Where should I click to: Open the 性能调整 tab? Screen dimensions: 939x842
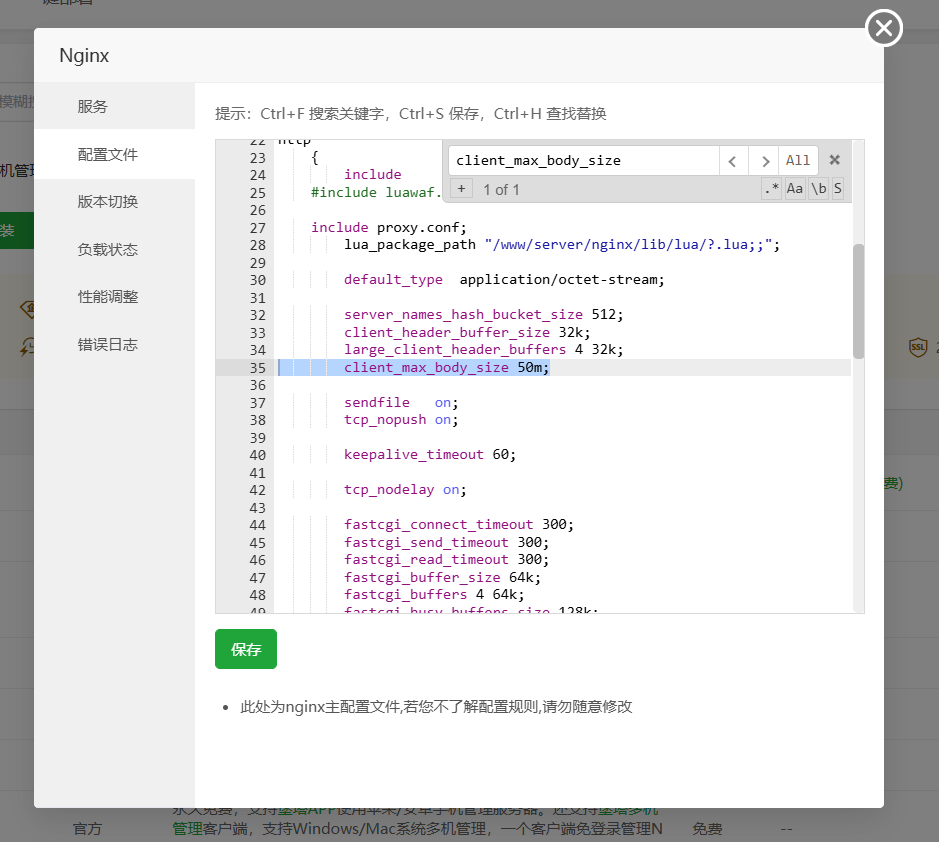(114, 296)
